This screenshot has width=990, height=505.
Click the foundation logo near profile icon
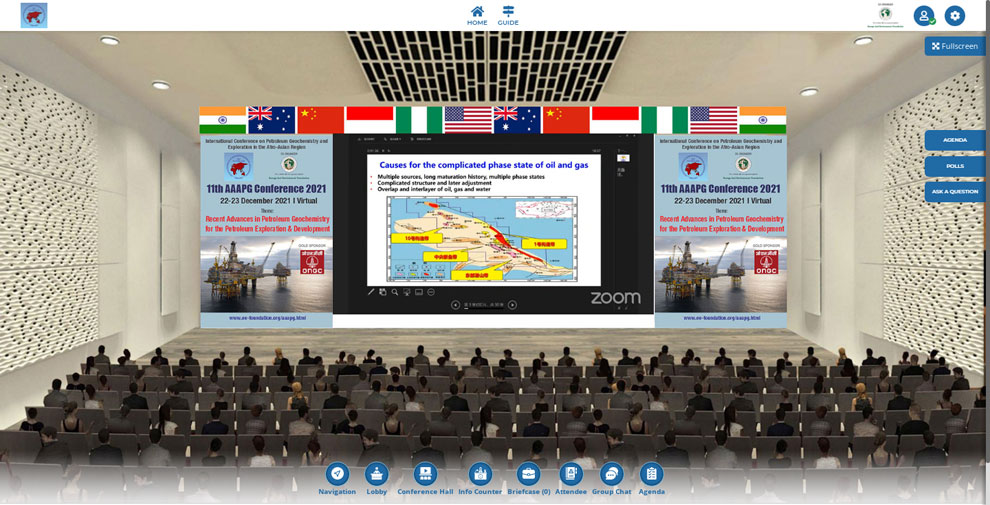[x=886, y=15]
